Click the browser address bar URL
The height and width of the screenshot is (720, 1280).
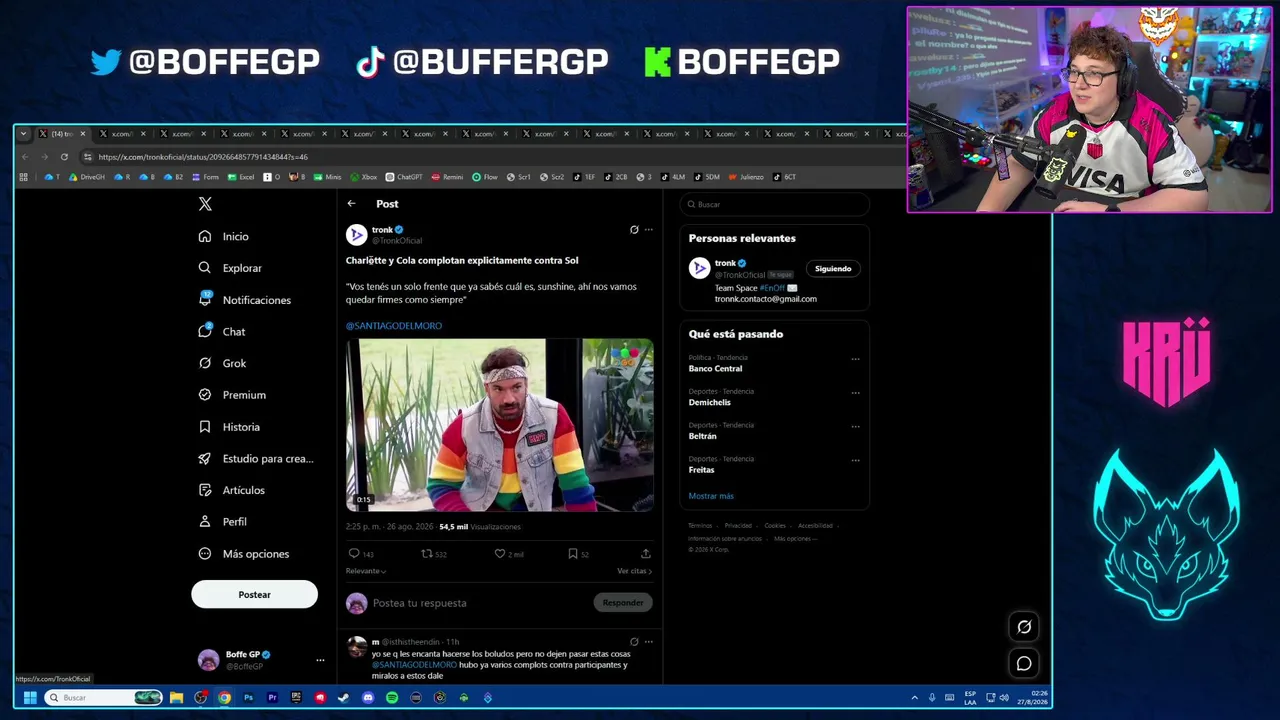coord(203,157)
